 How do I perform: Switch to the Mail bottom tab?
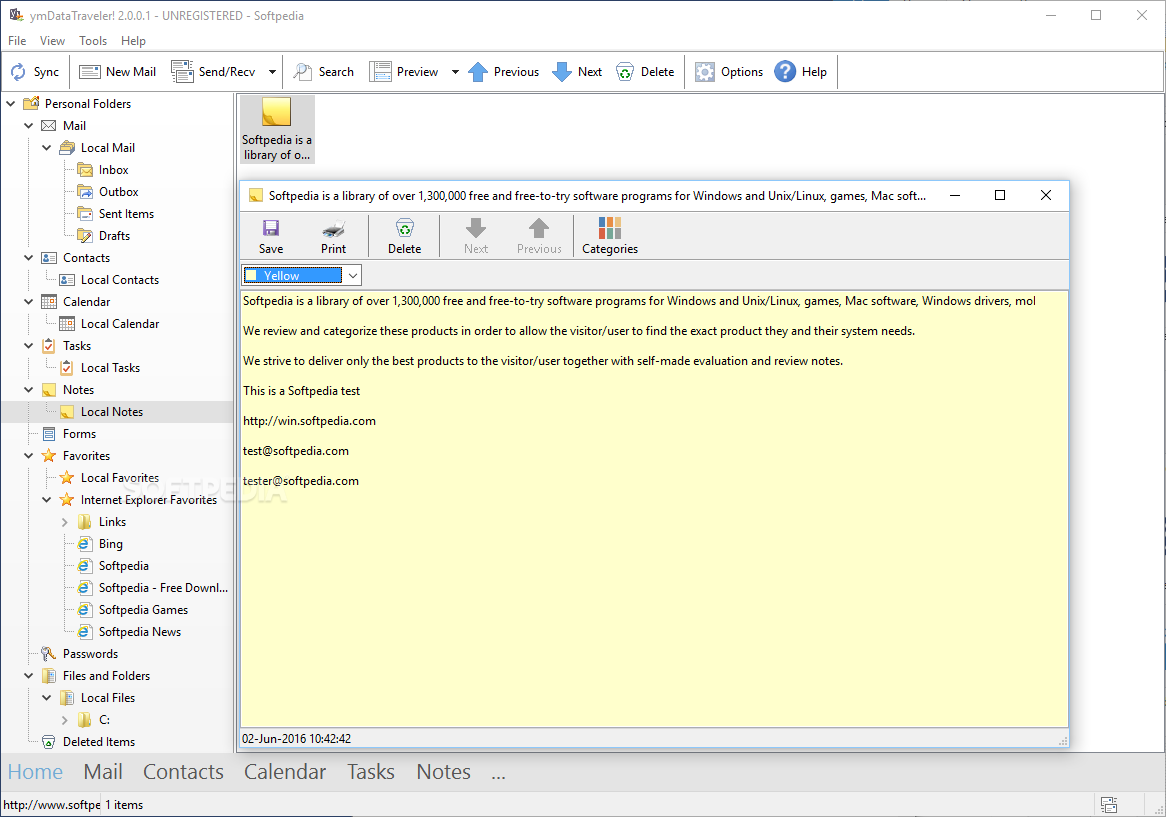[x=103, y=772]
